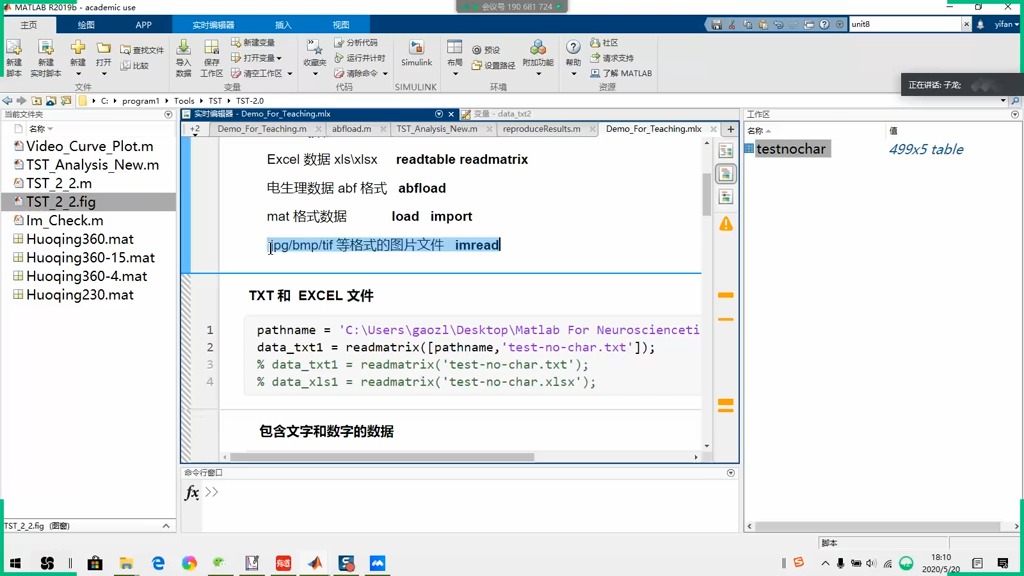Screen dimensions: 1024x576
Task: Click the notification bell icon
Action: coord(980,24)
